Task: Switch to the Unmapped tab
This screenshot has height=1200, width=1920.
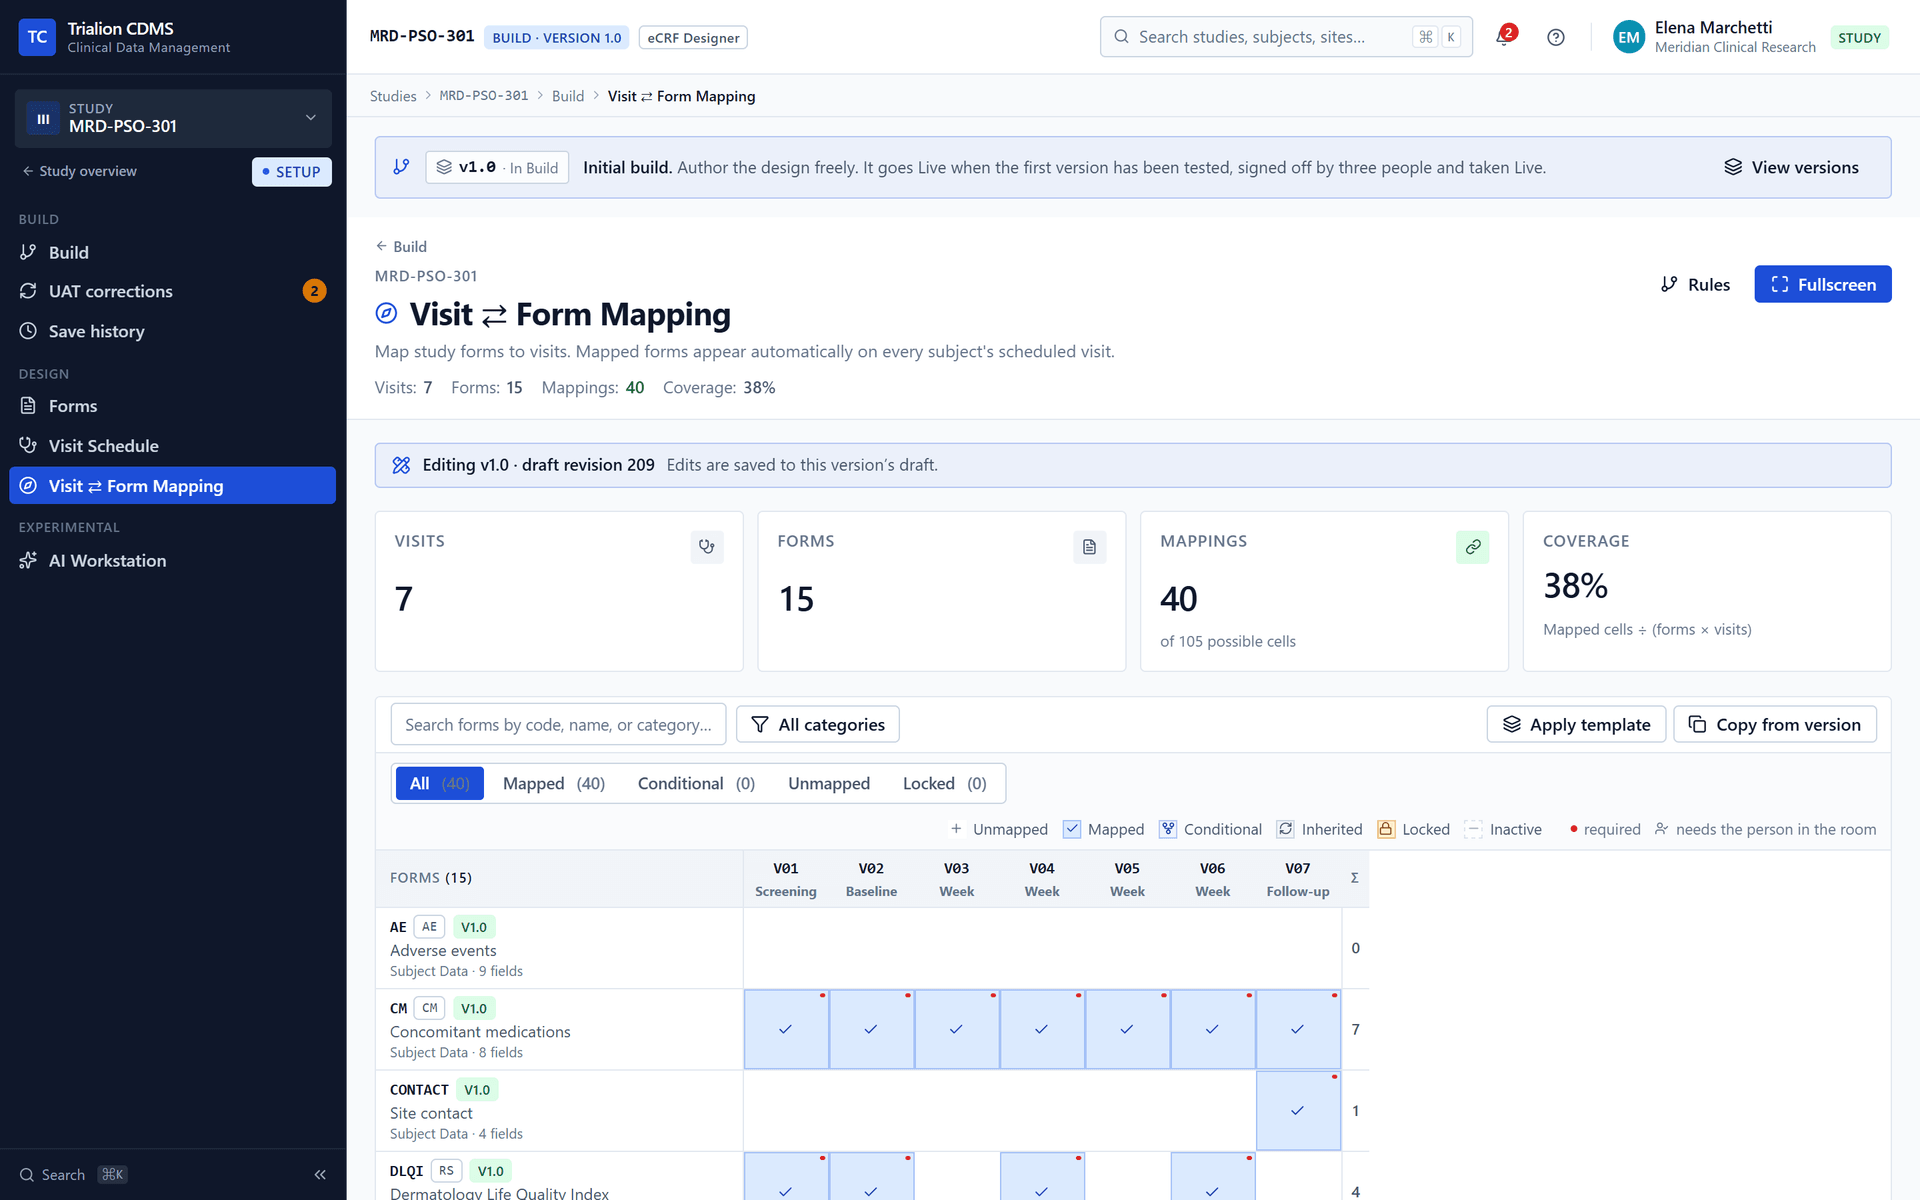Action: pyautogui.click(x=829, y=783)
